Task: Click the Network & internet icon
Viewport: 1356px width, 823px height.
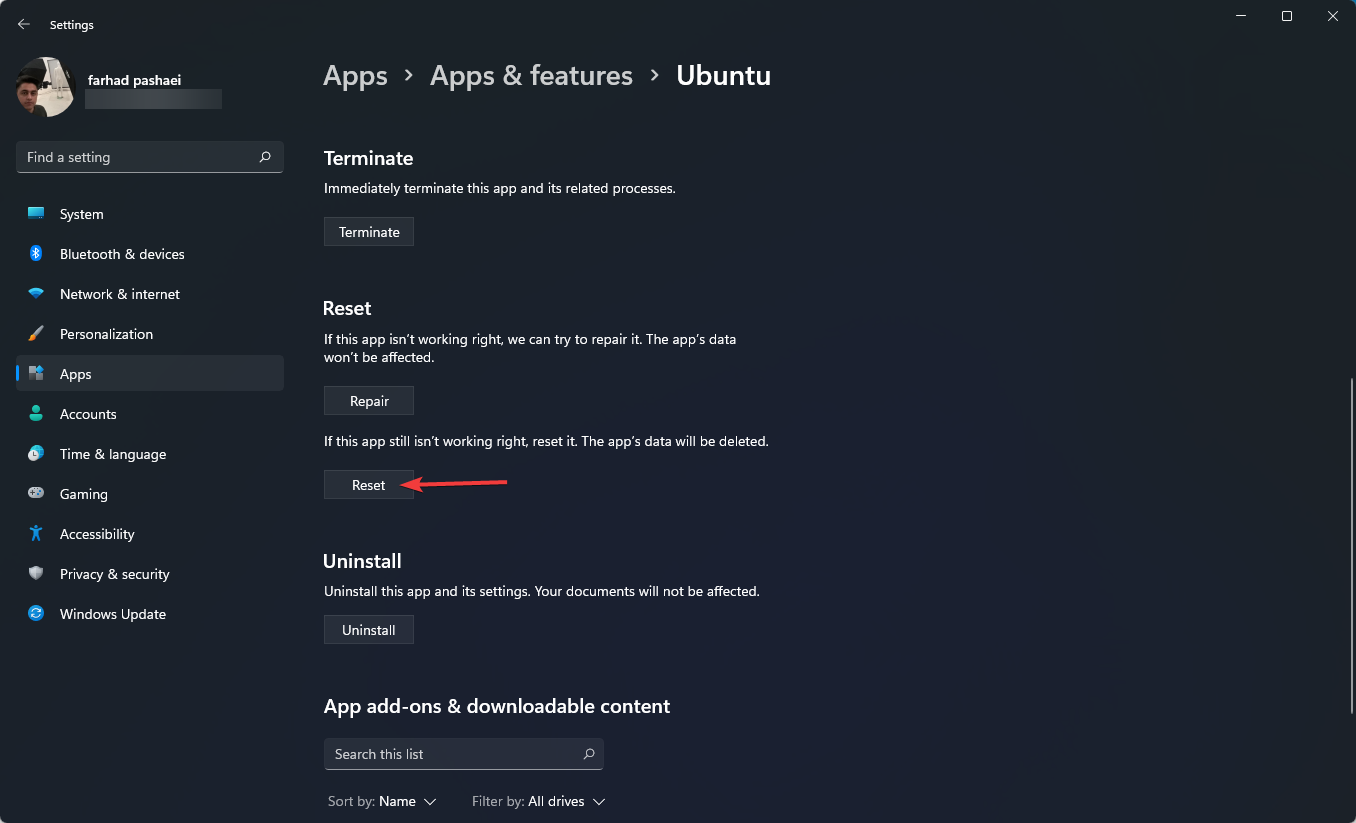Action: pos(35,293)
